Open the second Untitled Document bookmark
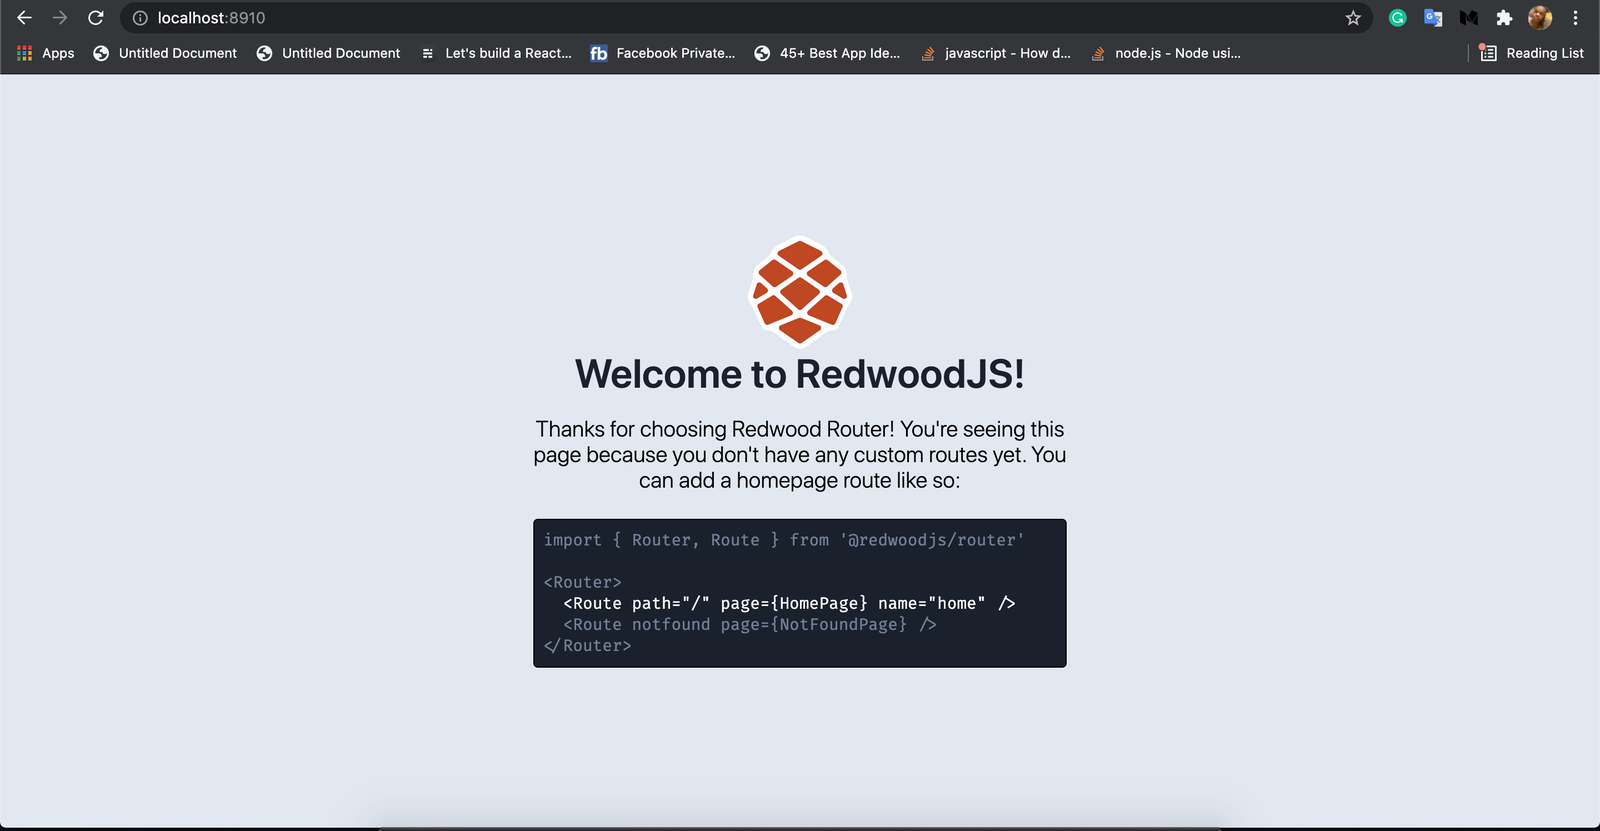 (x=328, y=53)
